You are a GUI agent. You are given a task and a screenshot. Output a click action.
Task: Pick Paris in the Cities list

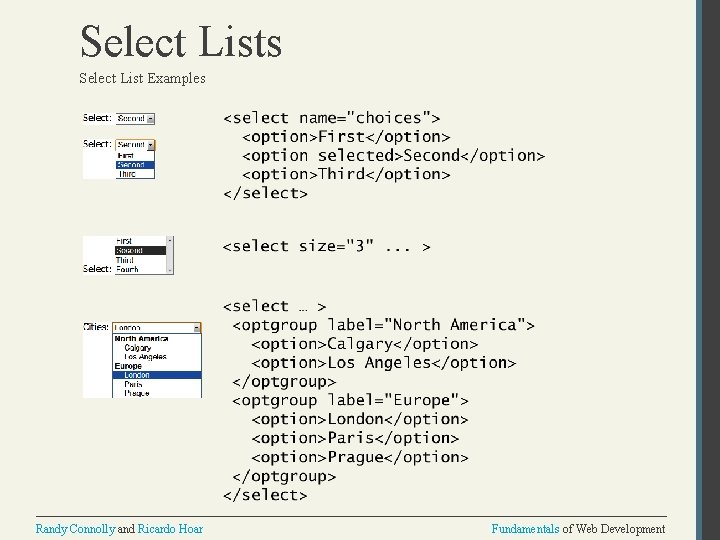(x=157, y=384)
